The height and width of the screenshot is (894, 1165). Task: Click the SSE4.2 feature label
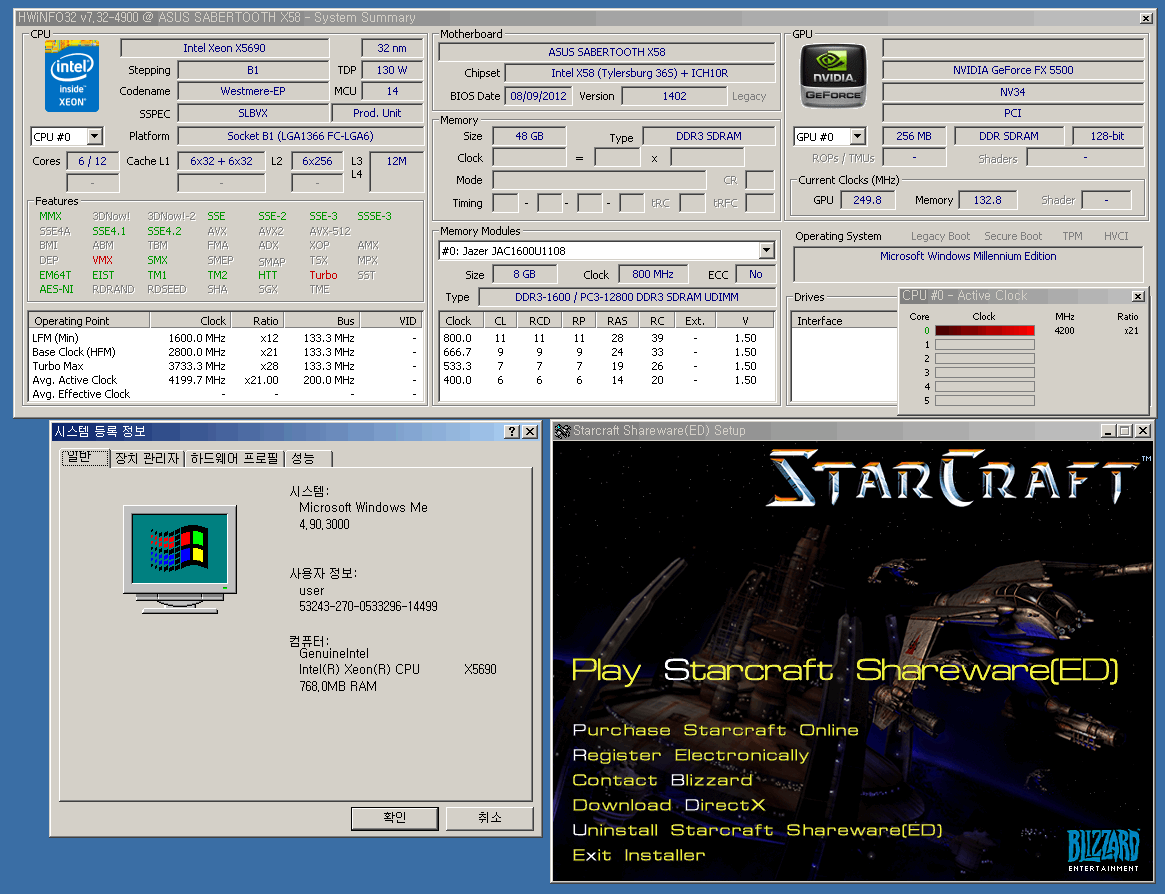pyautogui.click(x=164, y=231)
